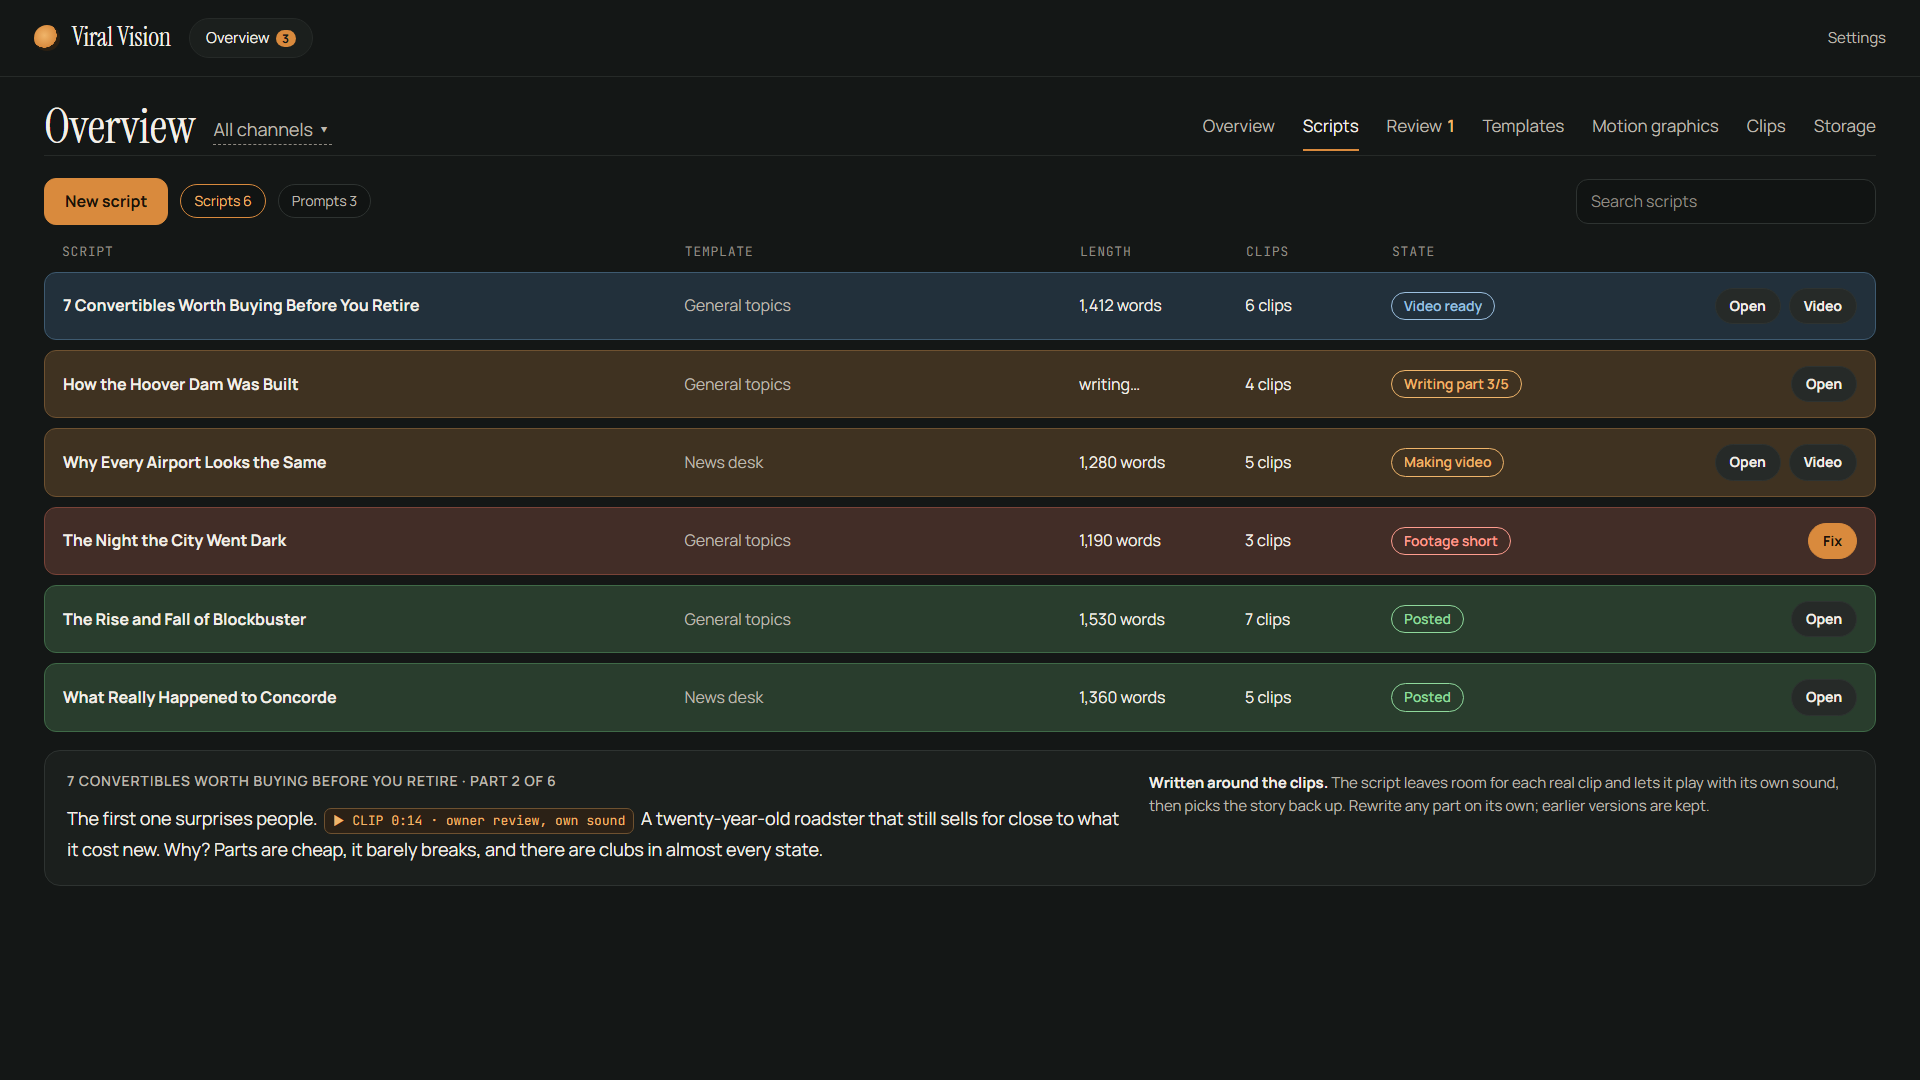Open Settings in the top bar

[1856, 38]
